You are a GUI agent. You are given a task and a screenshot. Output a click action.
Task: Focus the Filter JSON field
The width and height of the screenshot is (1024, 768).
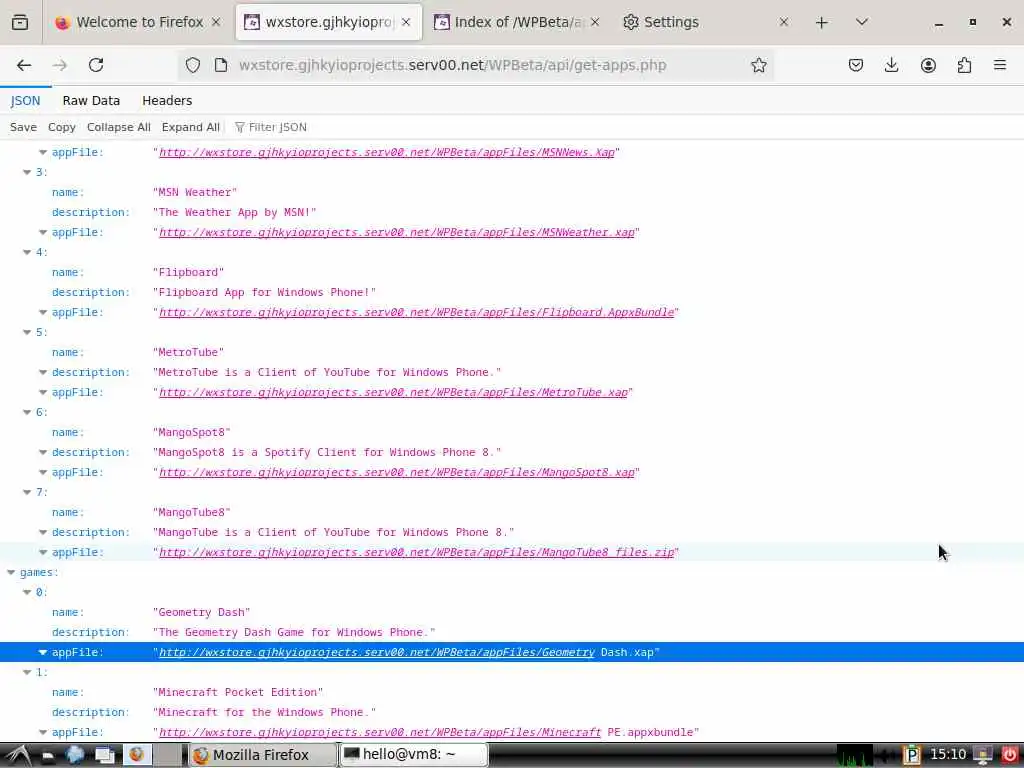278,127
